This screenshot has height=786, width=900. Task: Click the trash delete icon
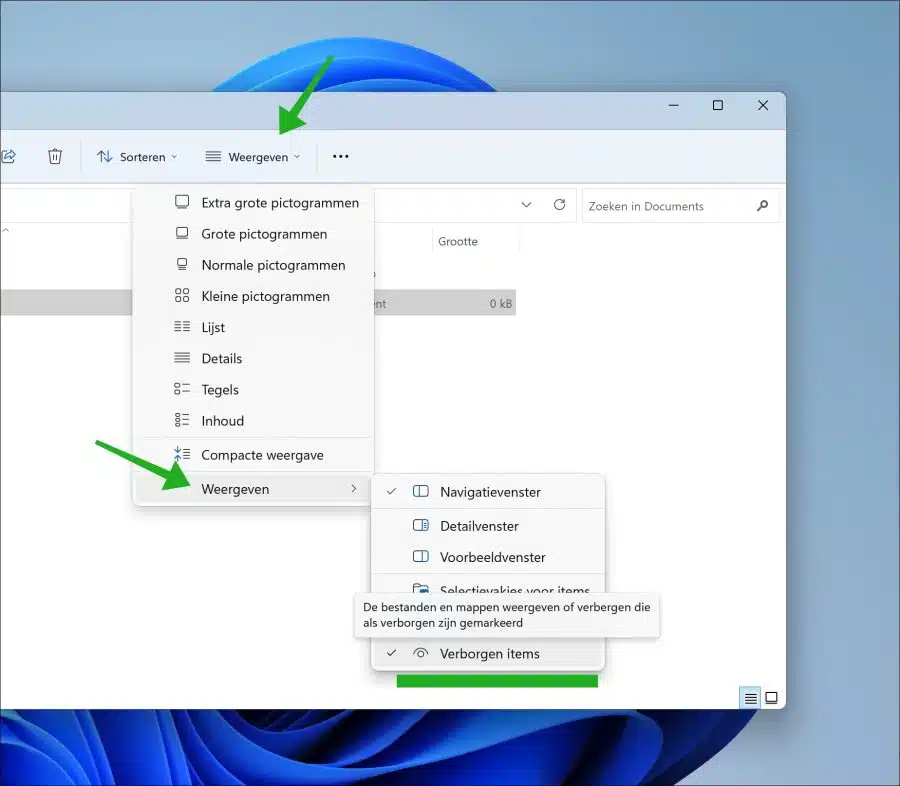coord(55,156)
